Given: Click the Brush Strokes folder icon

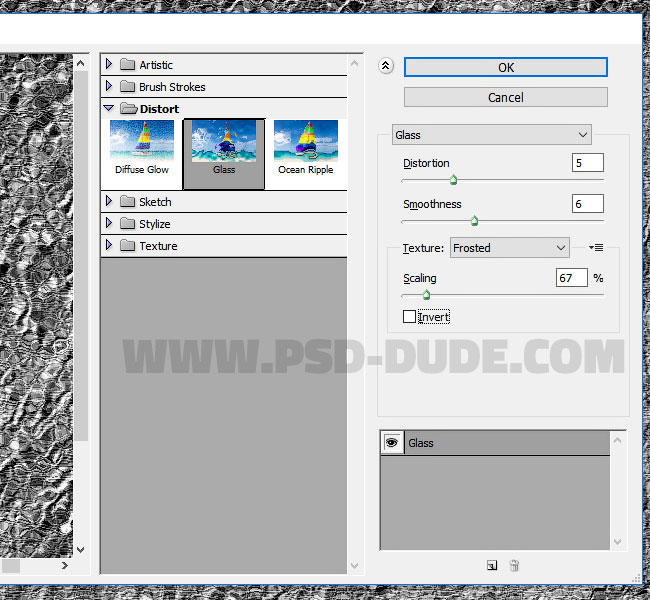Looking at the screenshot, I should (127, 86).
